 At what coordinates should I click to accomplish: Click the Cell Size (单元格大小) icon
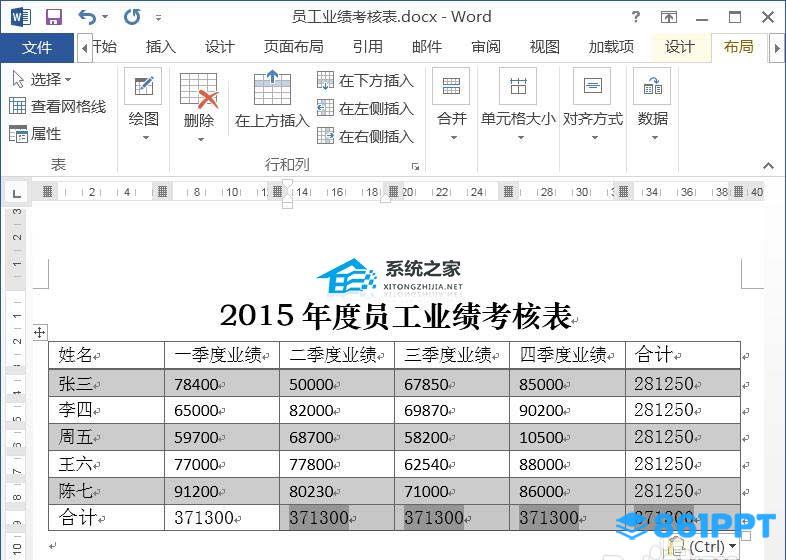(518, 86)
